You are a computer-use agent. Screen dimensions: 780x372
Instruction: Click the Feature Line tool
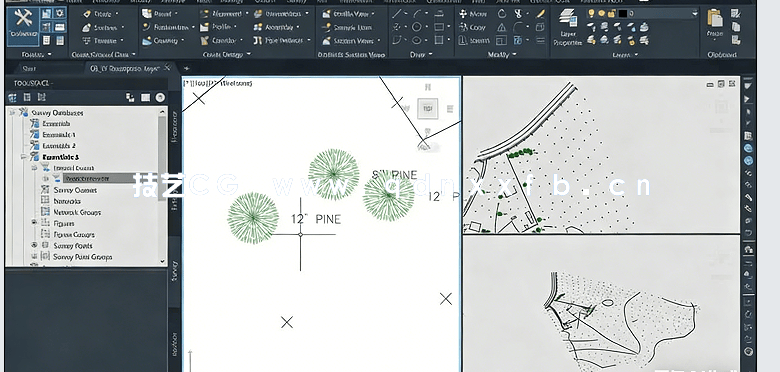coord(168,27)
